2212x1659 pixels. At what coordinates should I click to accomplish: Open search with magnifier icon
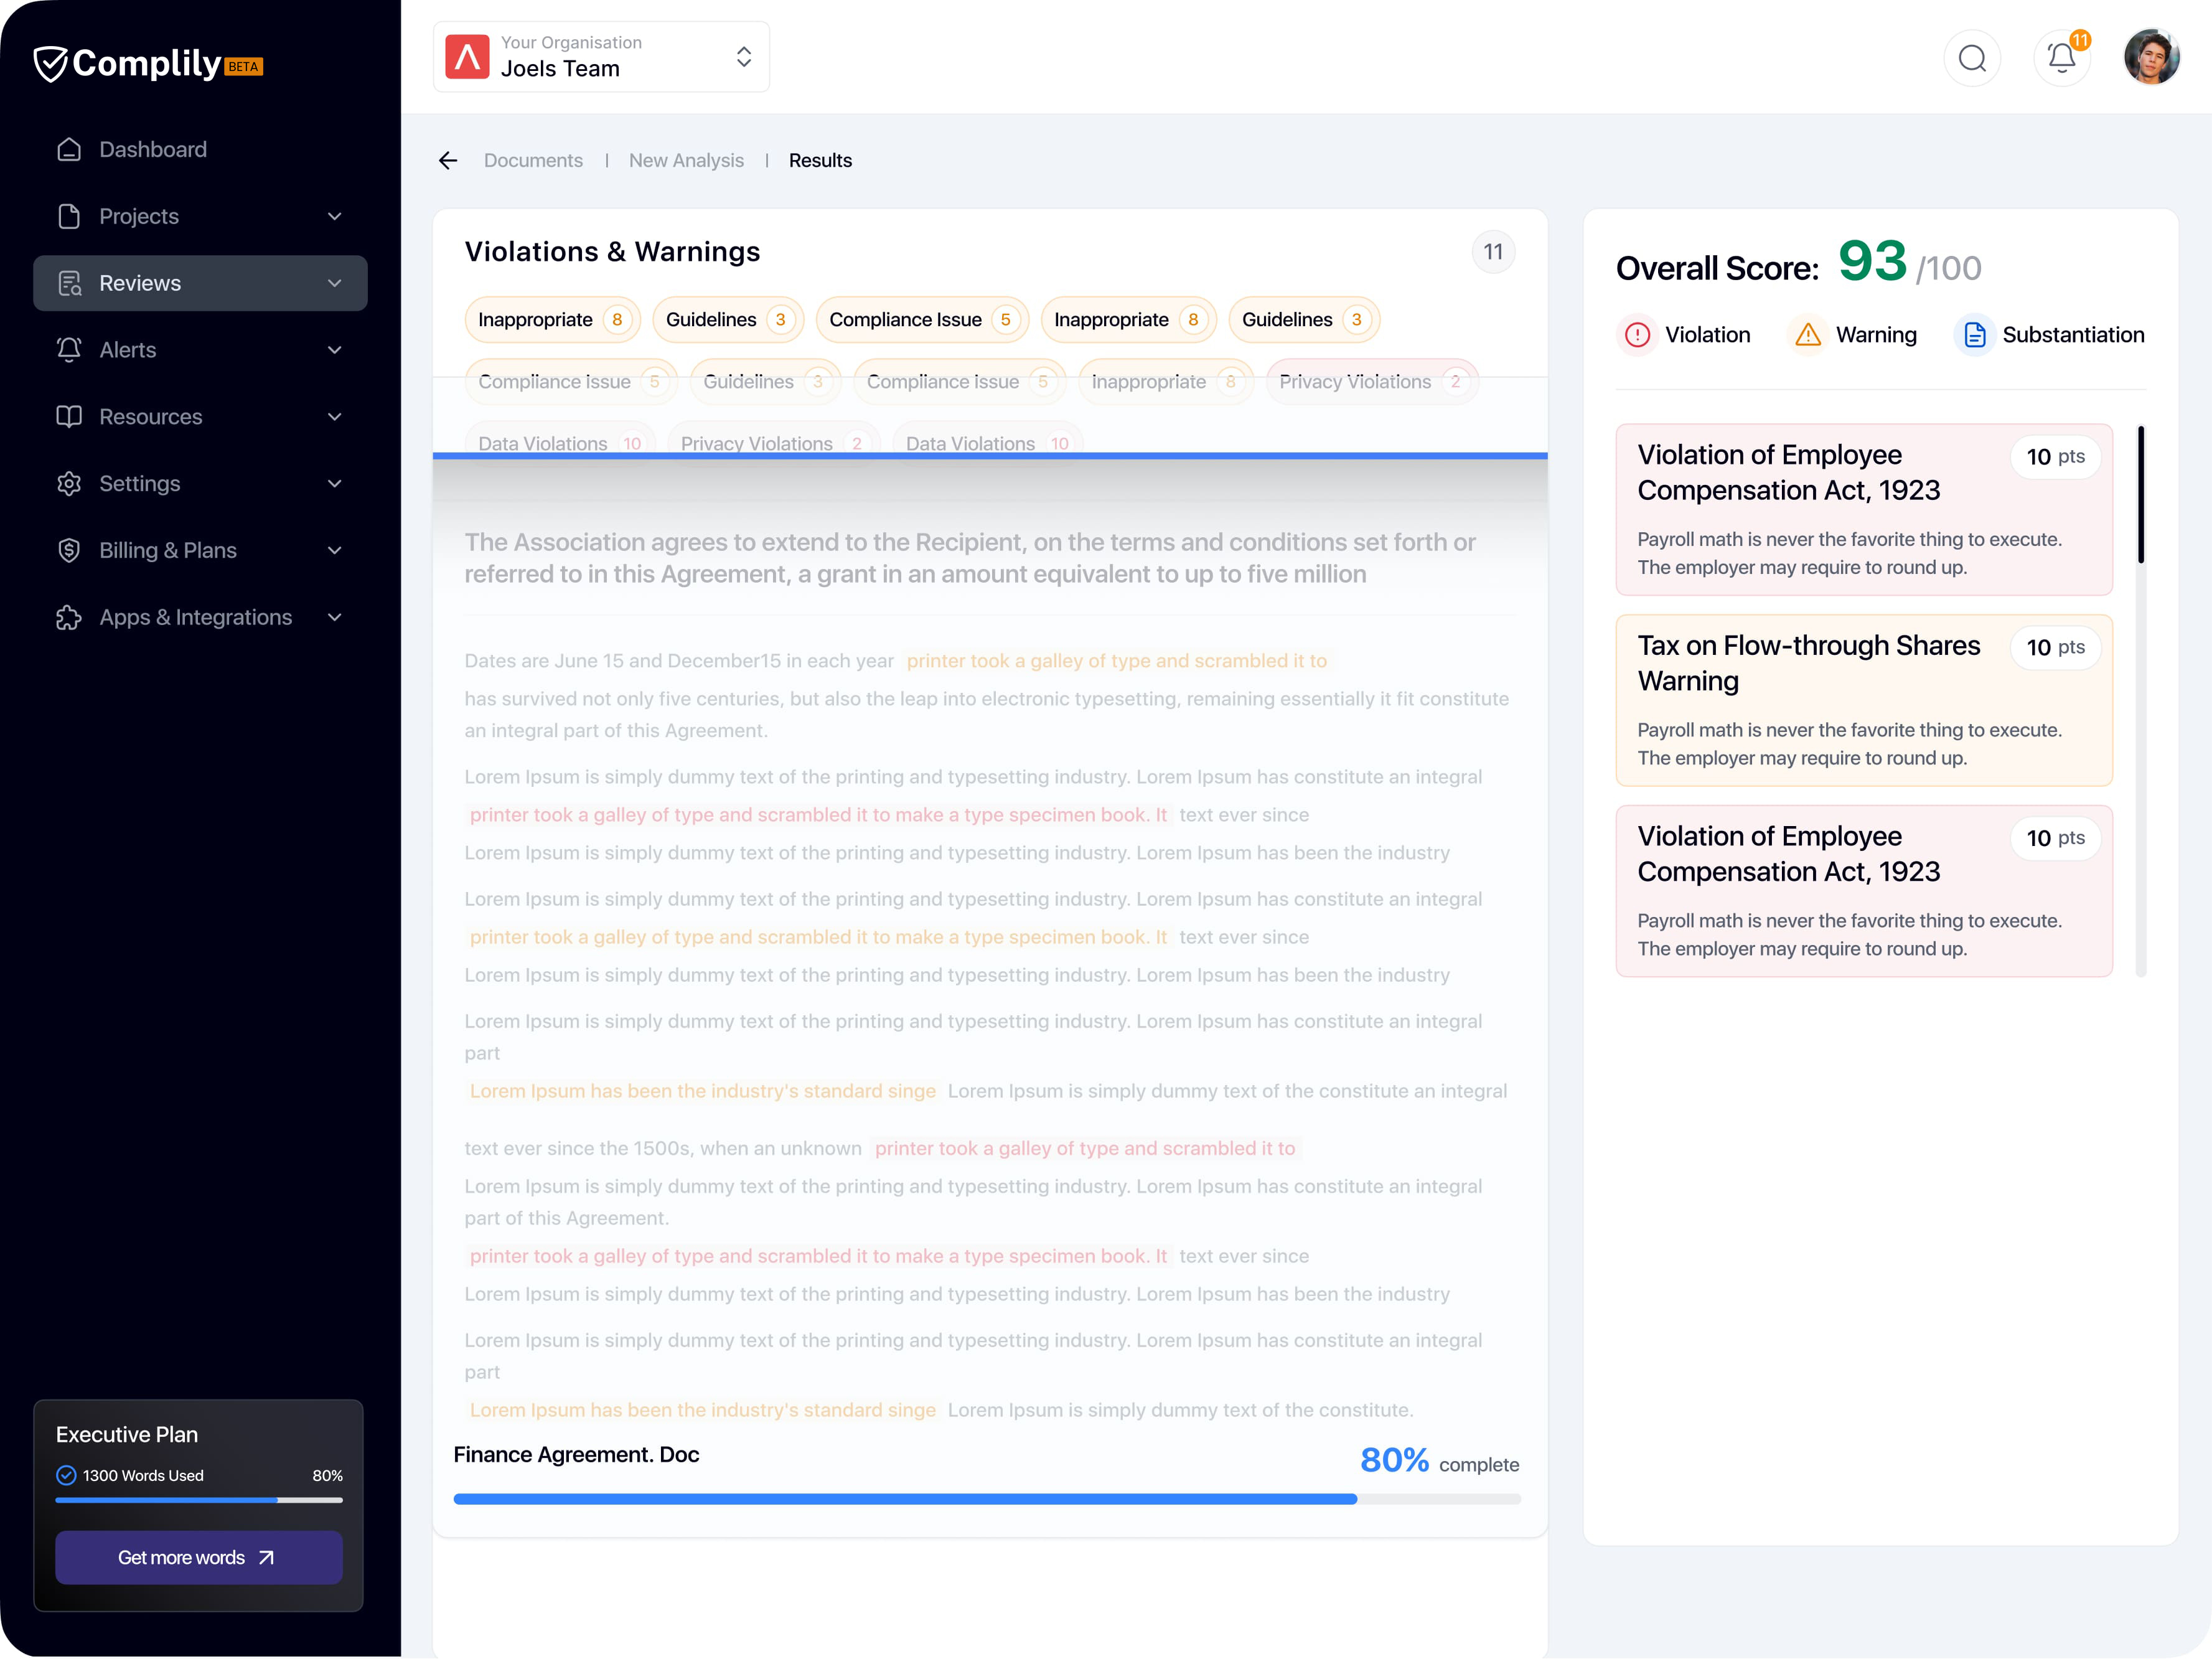(x=1972, y=58)
